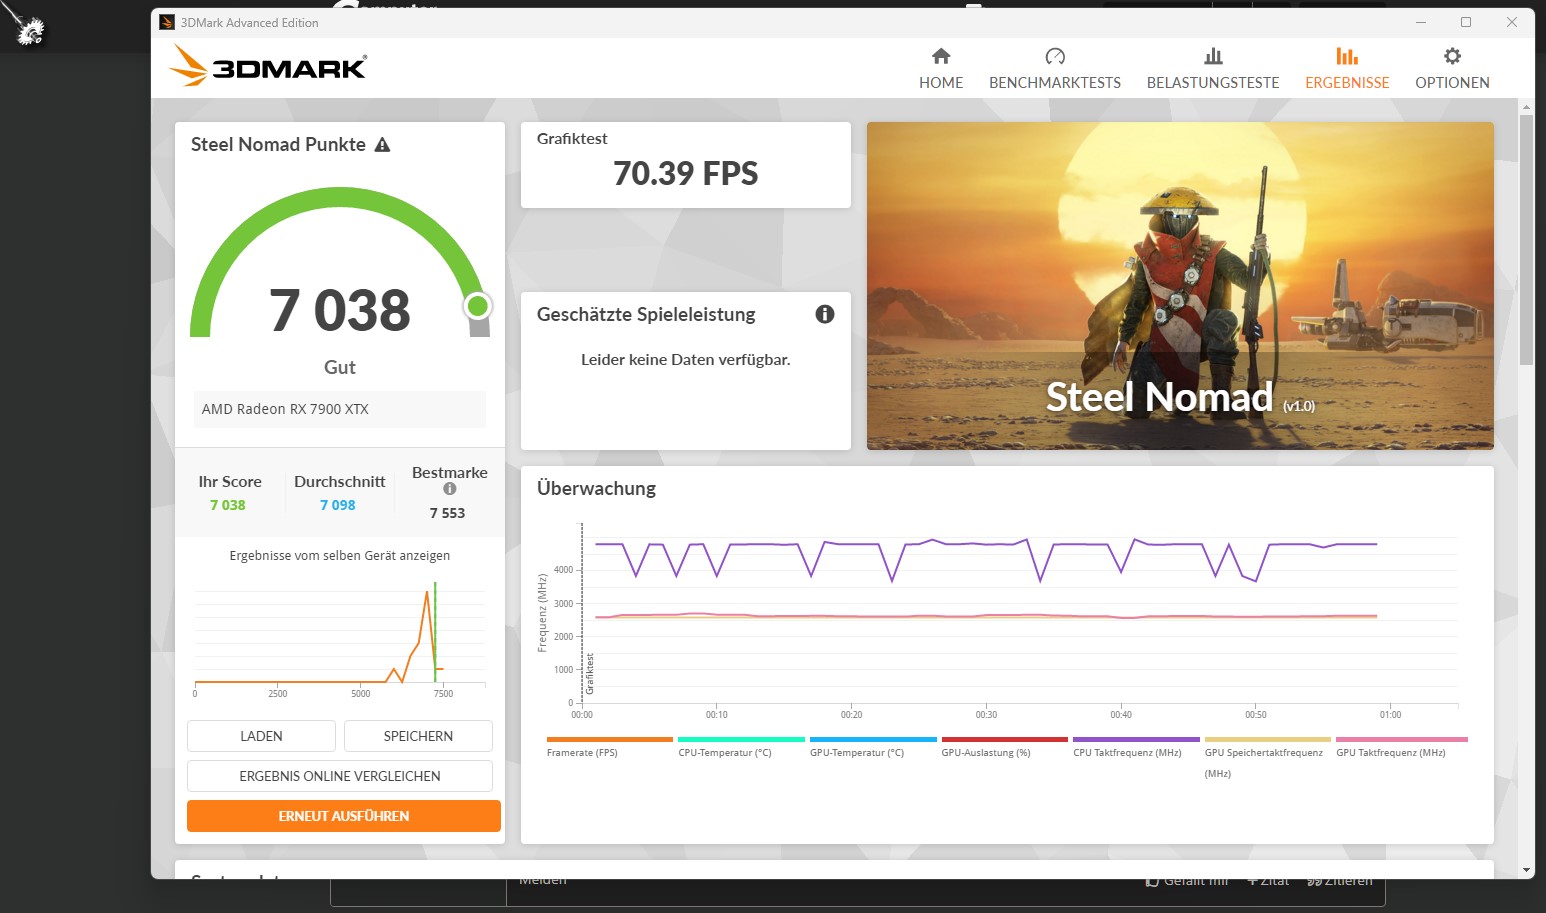The height and width of the screenshot is (913, 1546).
Task: Toggle GPU Taktfrequenz (MHz) legend swatch
Action: (1402, 740)
